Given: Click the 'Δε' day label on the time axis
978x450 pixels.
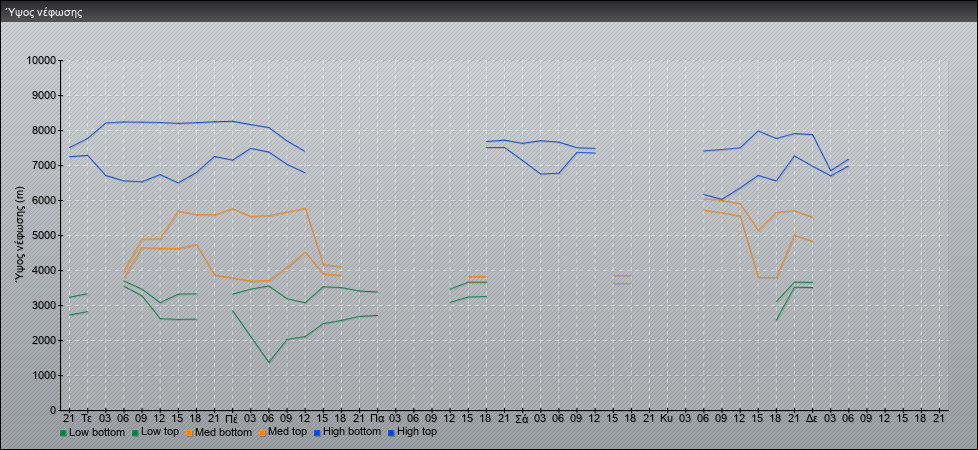Looking at the screenshot, I should [812, 418].
